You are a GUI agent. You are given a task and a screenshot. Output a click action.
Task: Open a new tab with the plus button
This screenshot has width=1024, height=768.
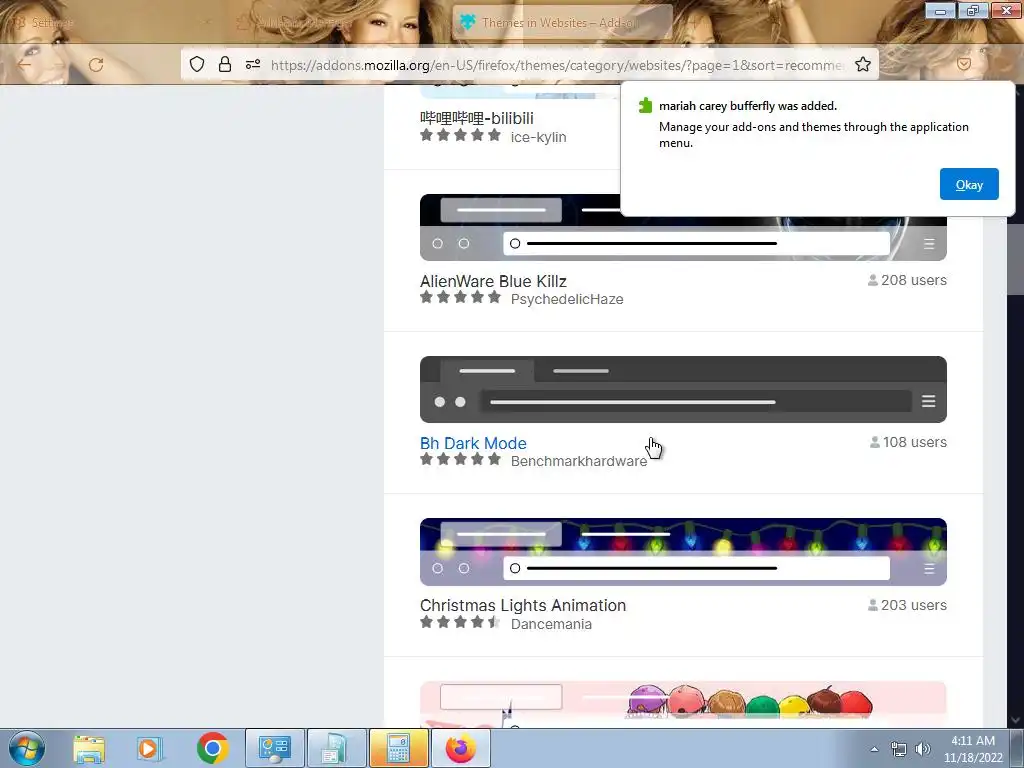coord(693,22)
